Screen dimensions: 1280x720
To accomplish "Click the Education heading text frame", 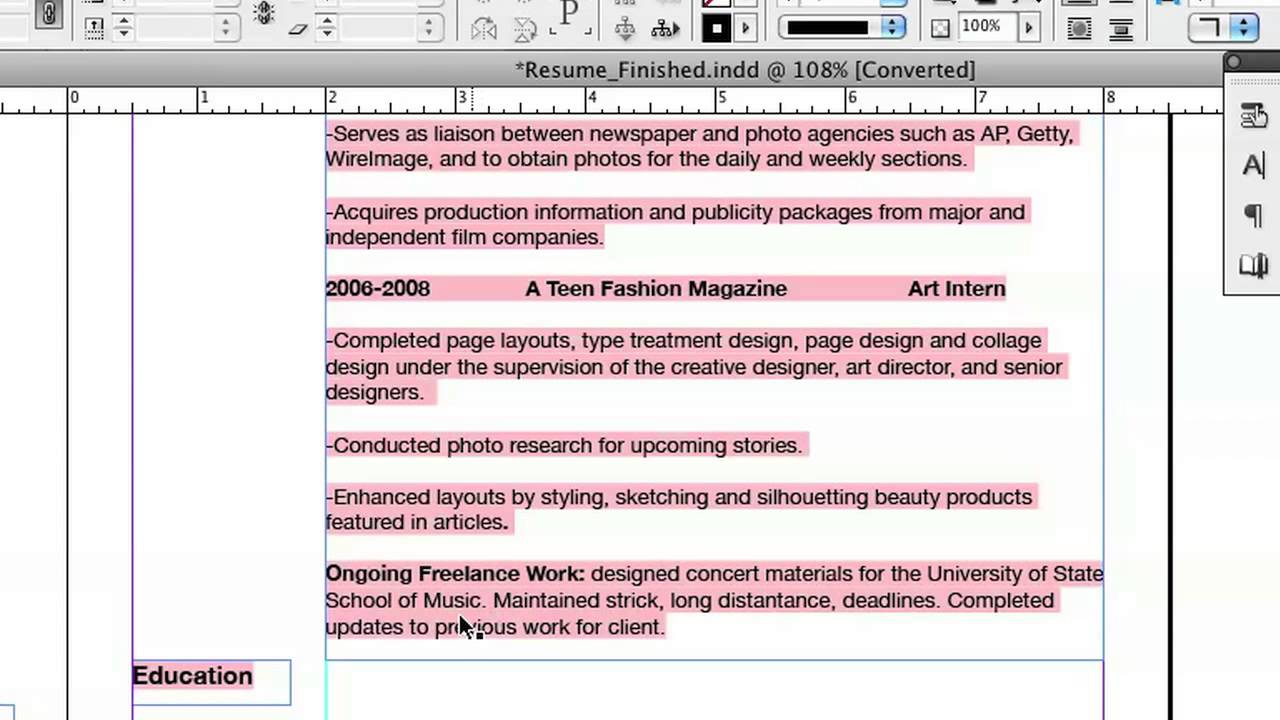I will pyautogui.click(x=211, y=682).
